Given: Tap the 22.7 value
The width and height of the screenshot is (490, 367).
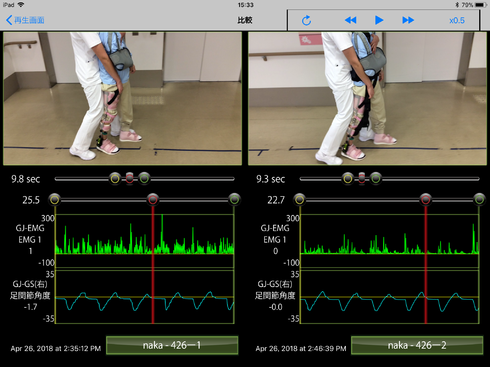Looking at the screenshot, I should (276, 200).
